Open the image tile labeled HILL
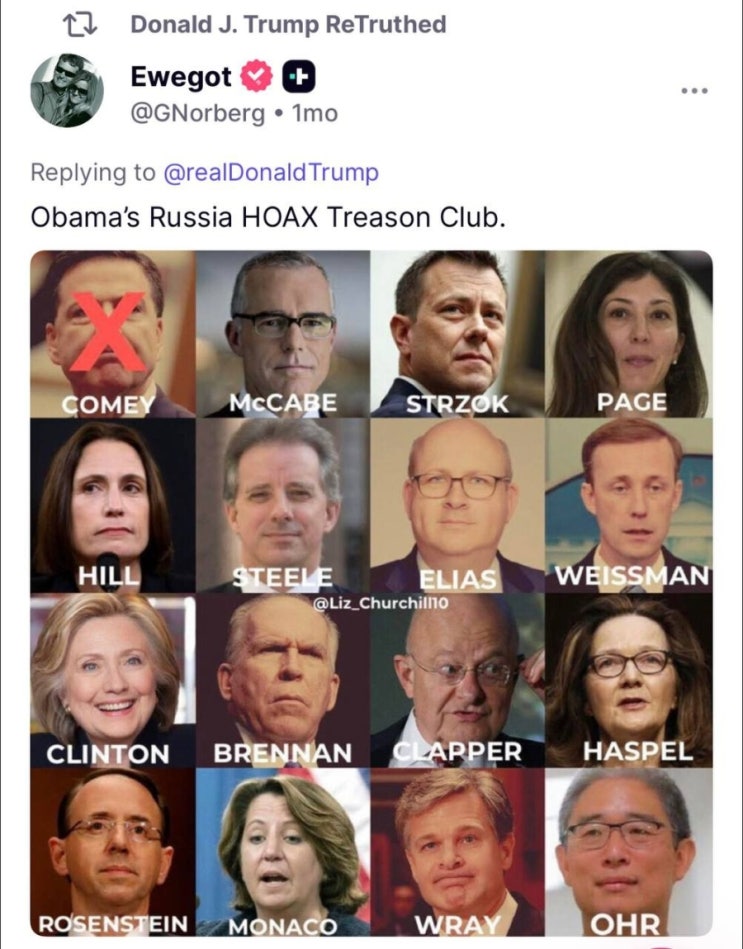Viewport: 743px width, 949px height. click(x=113, y=505)
